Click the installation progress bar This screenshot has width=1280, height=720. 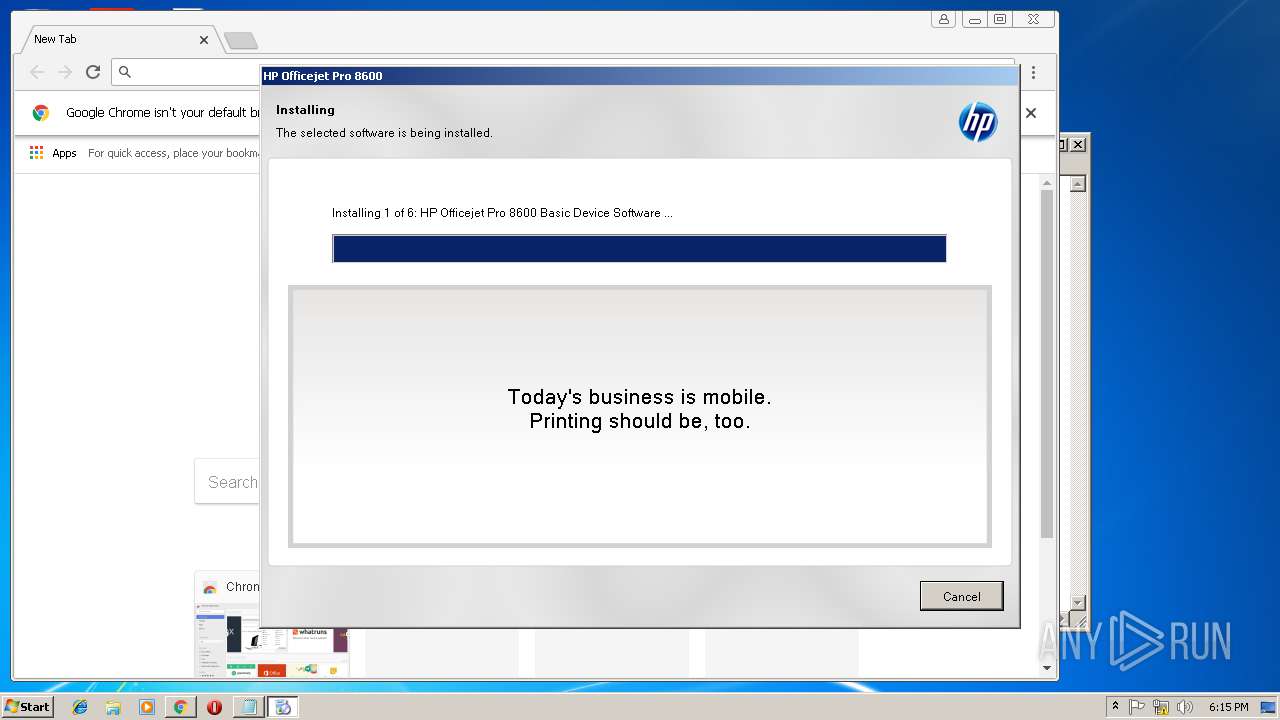pos(639,249)
